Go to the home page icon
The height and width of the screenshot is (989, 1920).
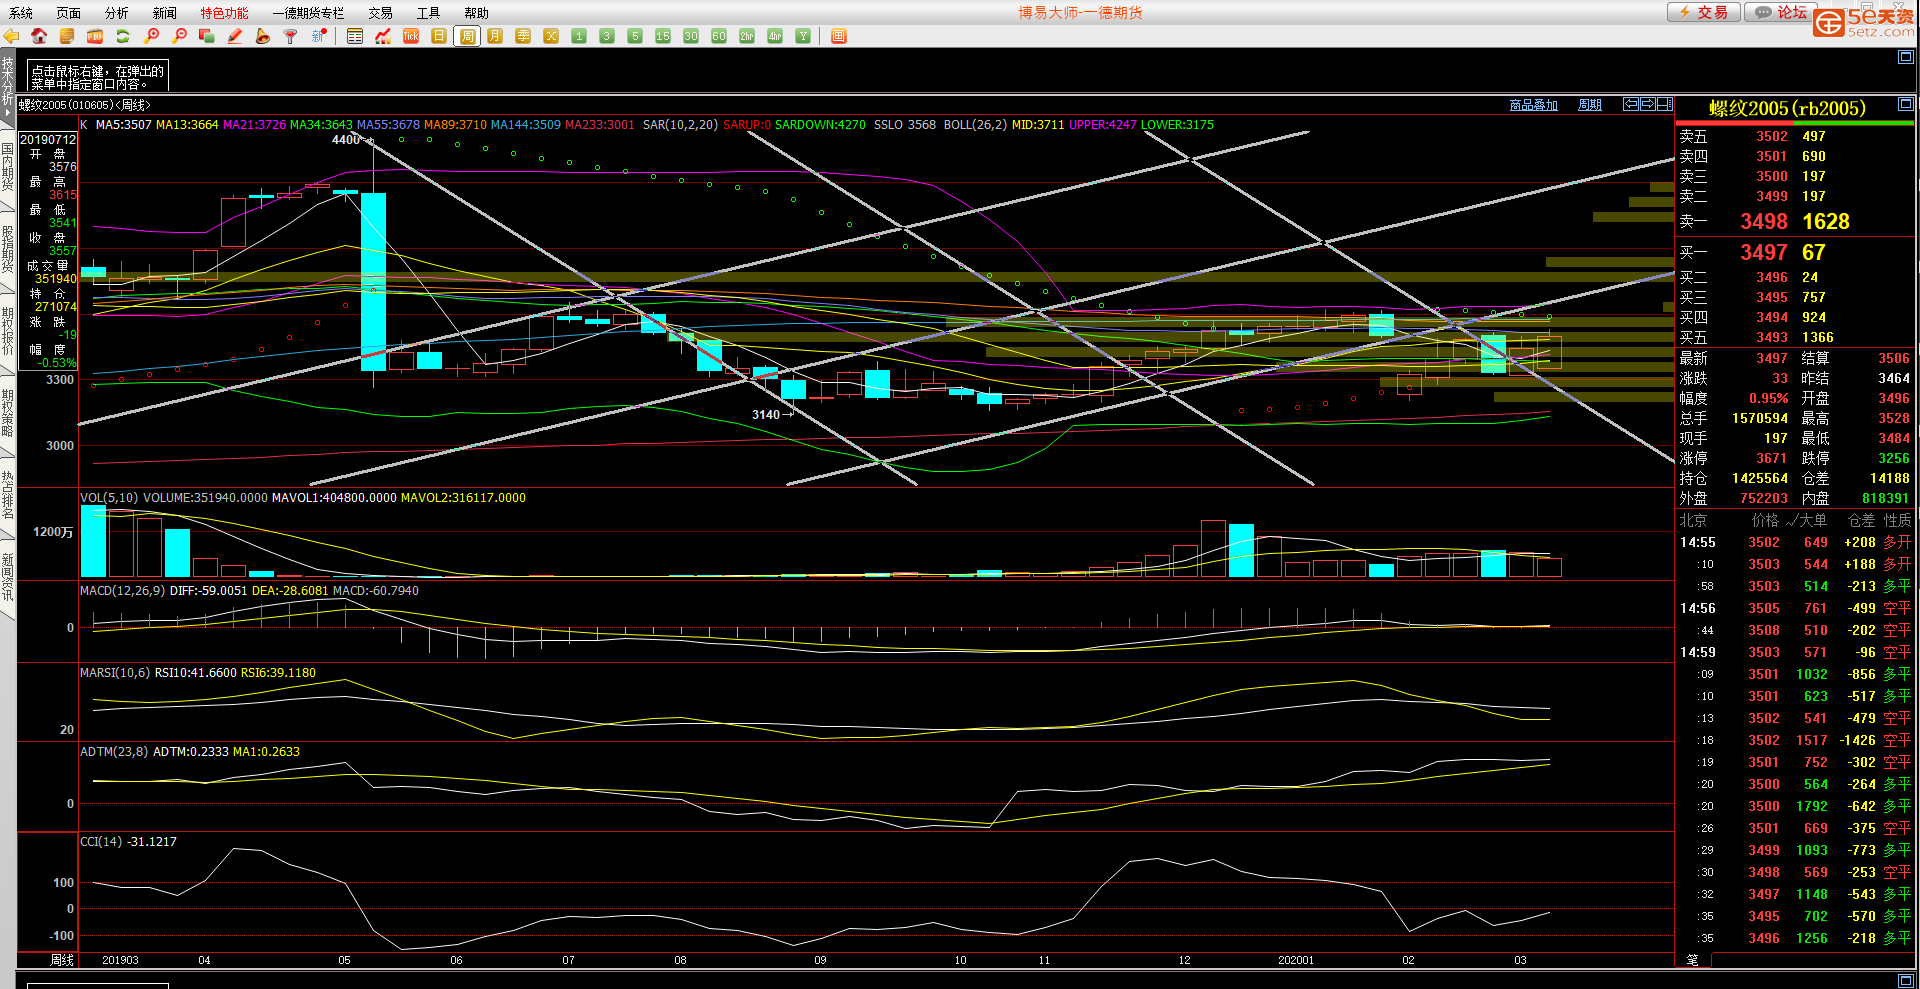[39, 36]
